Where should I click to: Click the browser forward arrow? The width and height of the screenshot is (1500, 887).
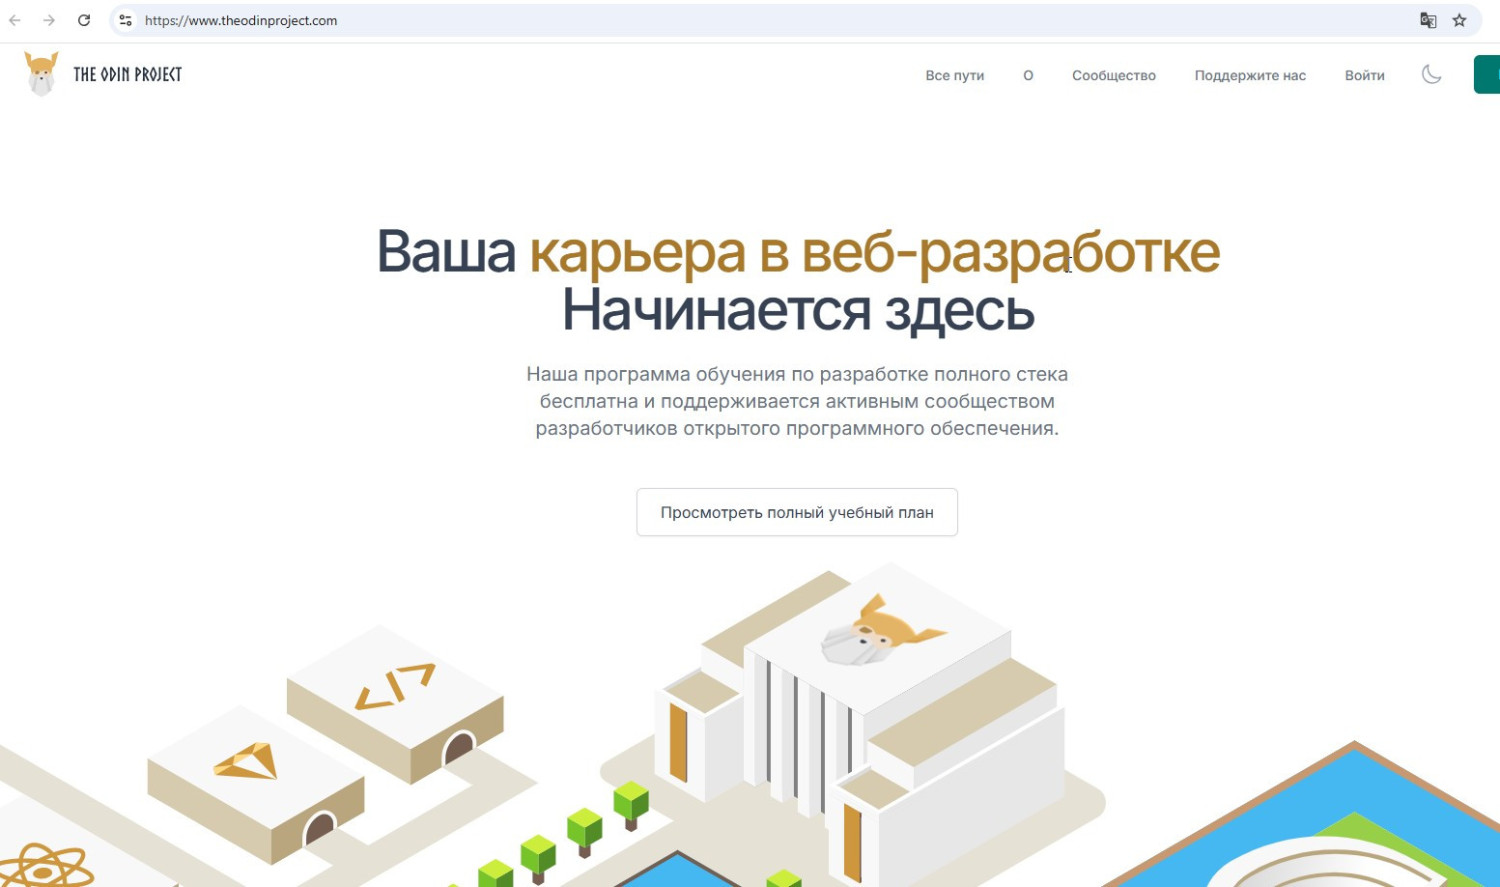tap(49, 20)
